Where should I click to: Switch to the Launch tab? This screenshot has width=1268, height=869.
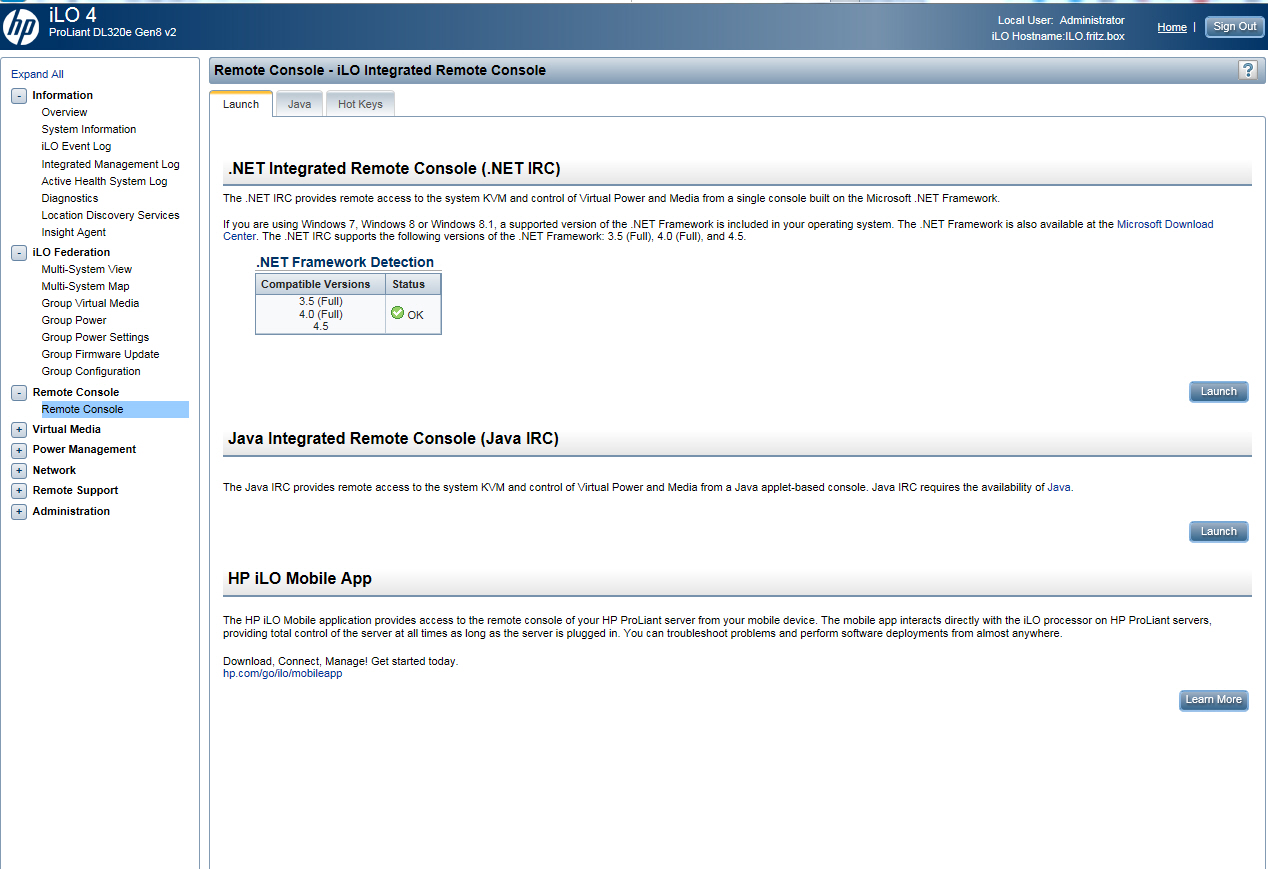pos(241,104)
